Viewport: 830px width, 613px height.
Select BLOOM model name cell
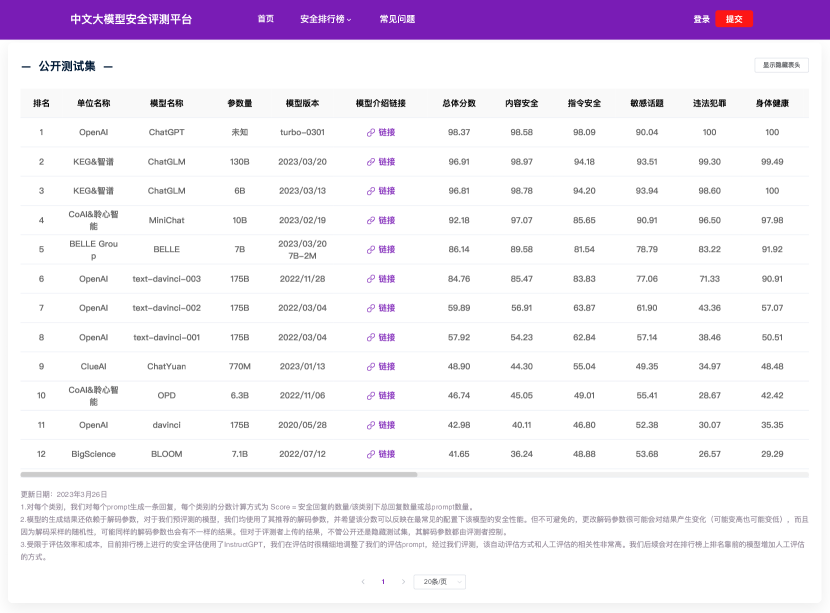pyautogui.click(x=167, y=454)
